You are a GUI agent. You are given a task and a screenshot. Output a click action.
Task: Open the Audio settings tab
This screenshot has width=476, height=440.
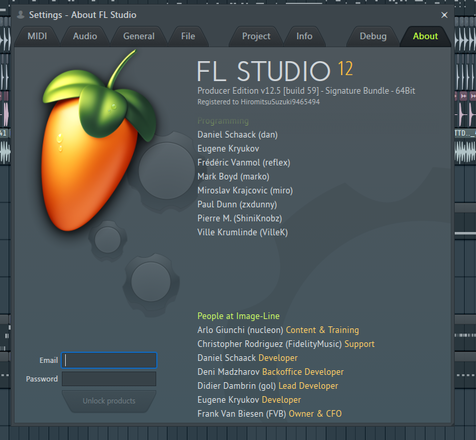(x=85, y=36)
